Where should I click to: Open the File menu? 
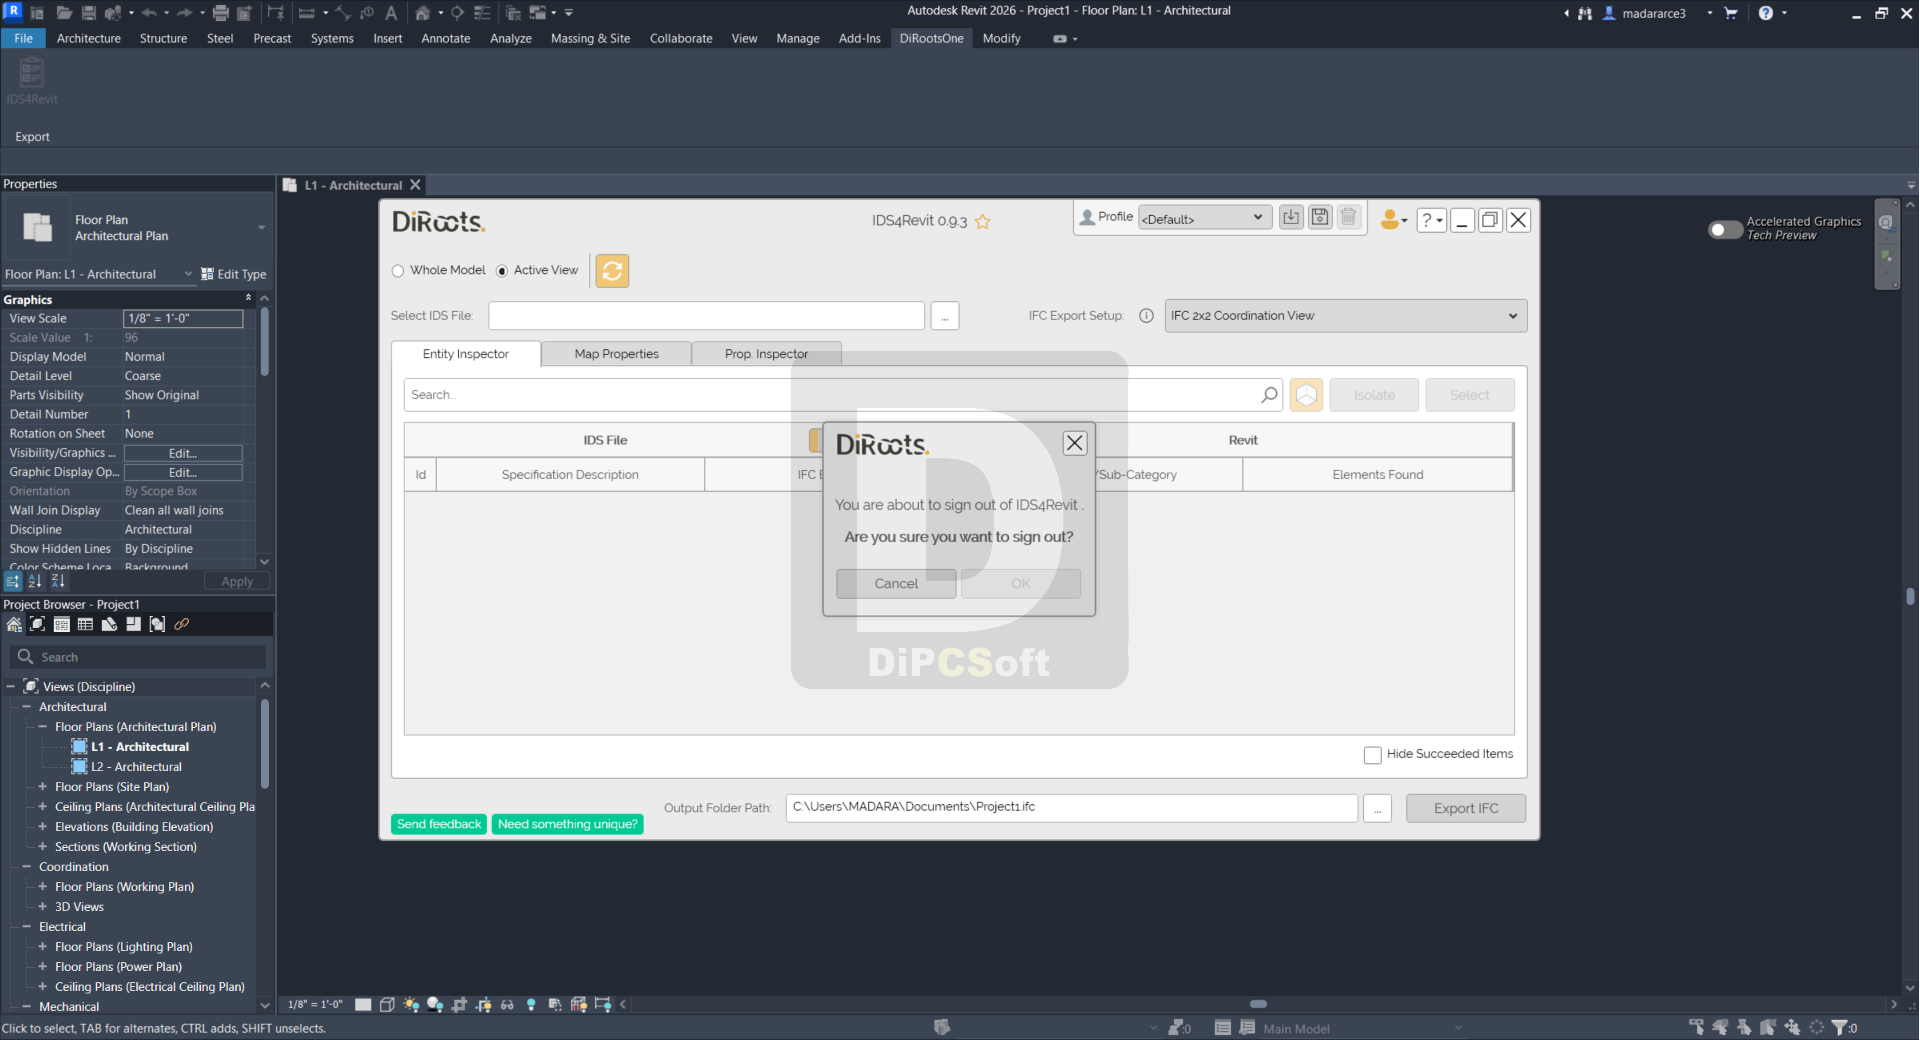pyautogui.click(x=23, y=38)
